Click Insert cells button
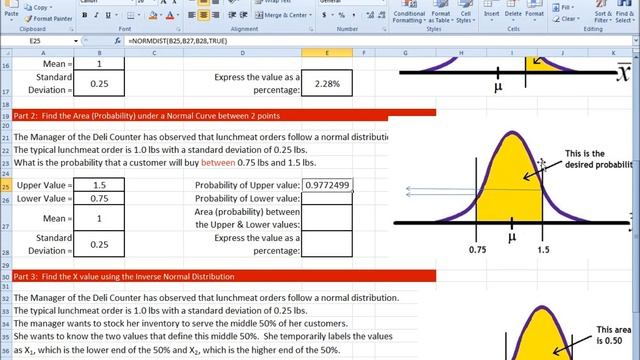This screenshot has height=360, width=640. 491,11
